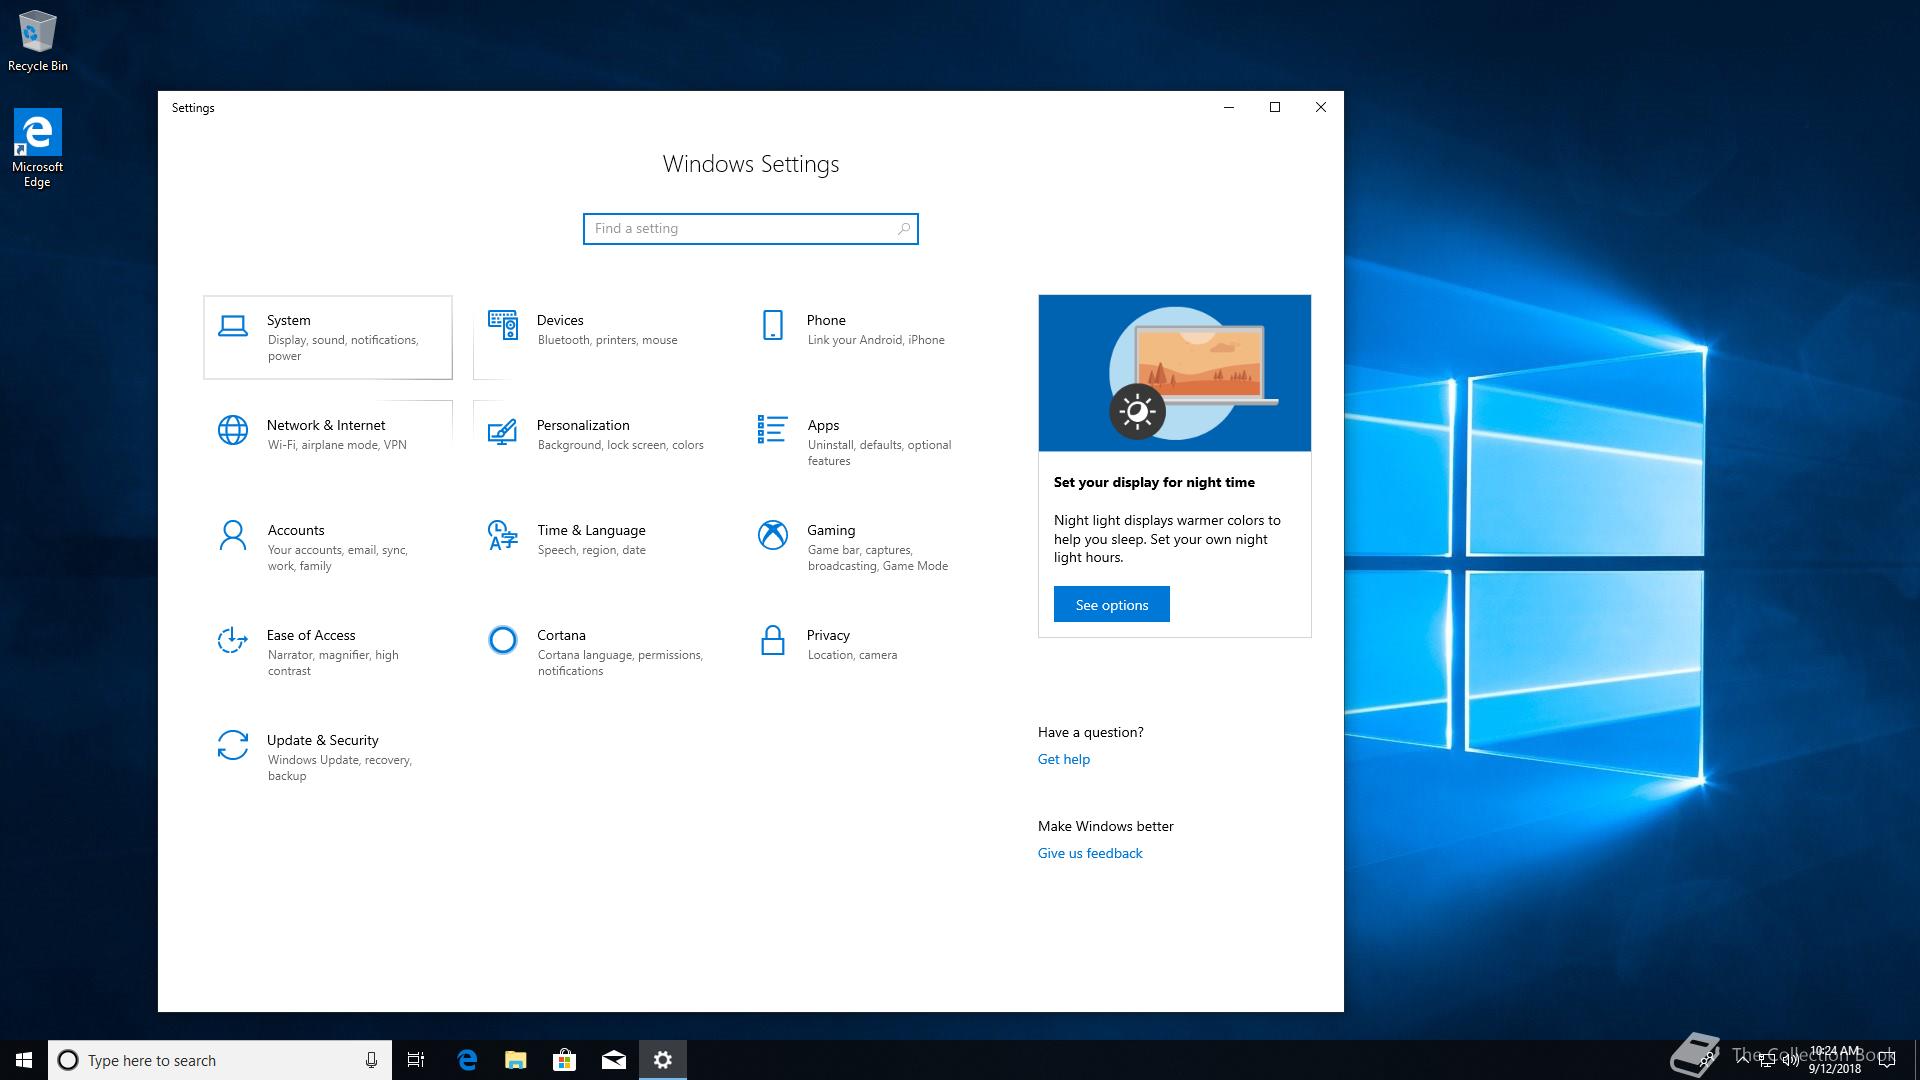This screenshot has width=1920, height=1080.
Task: Click the Settings gear on the taskbar
Action: [x=663, y=1060]
